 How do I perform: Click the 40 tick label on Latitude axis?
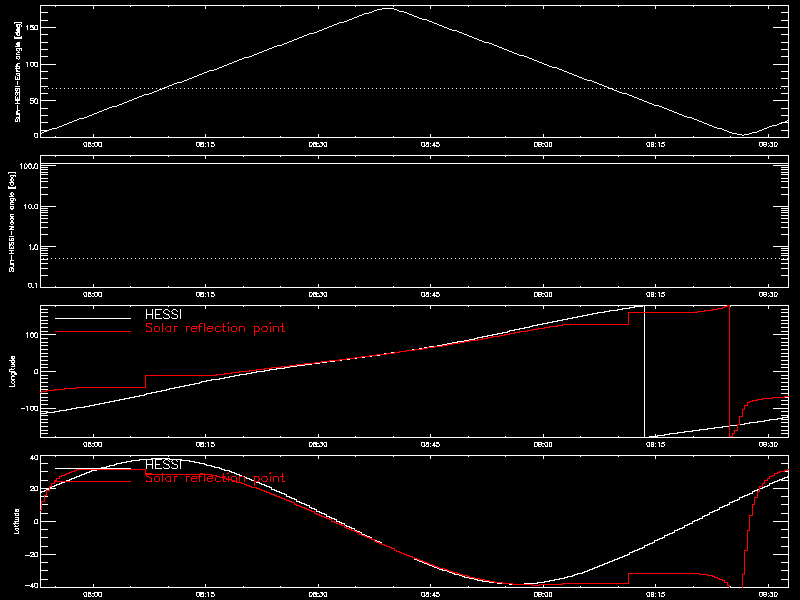coord(34,458)
